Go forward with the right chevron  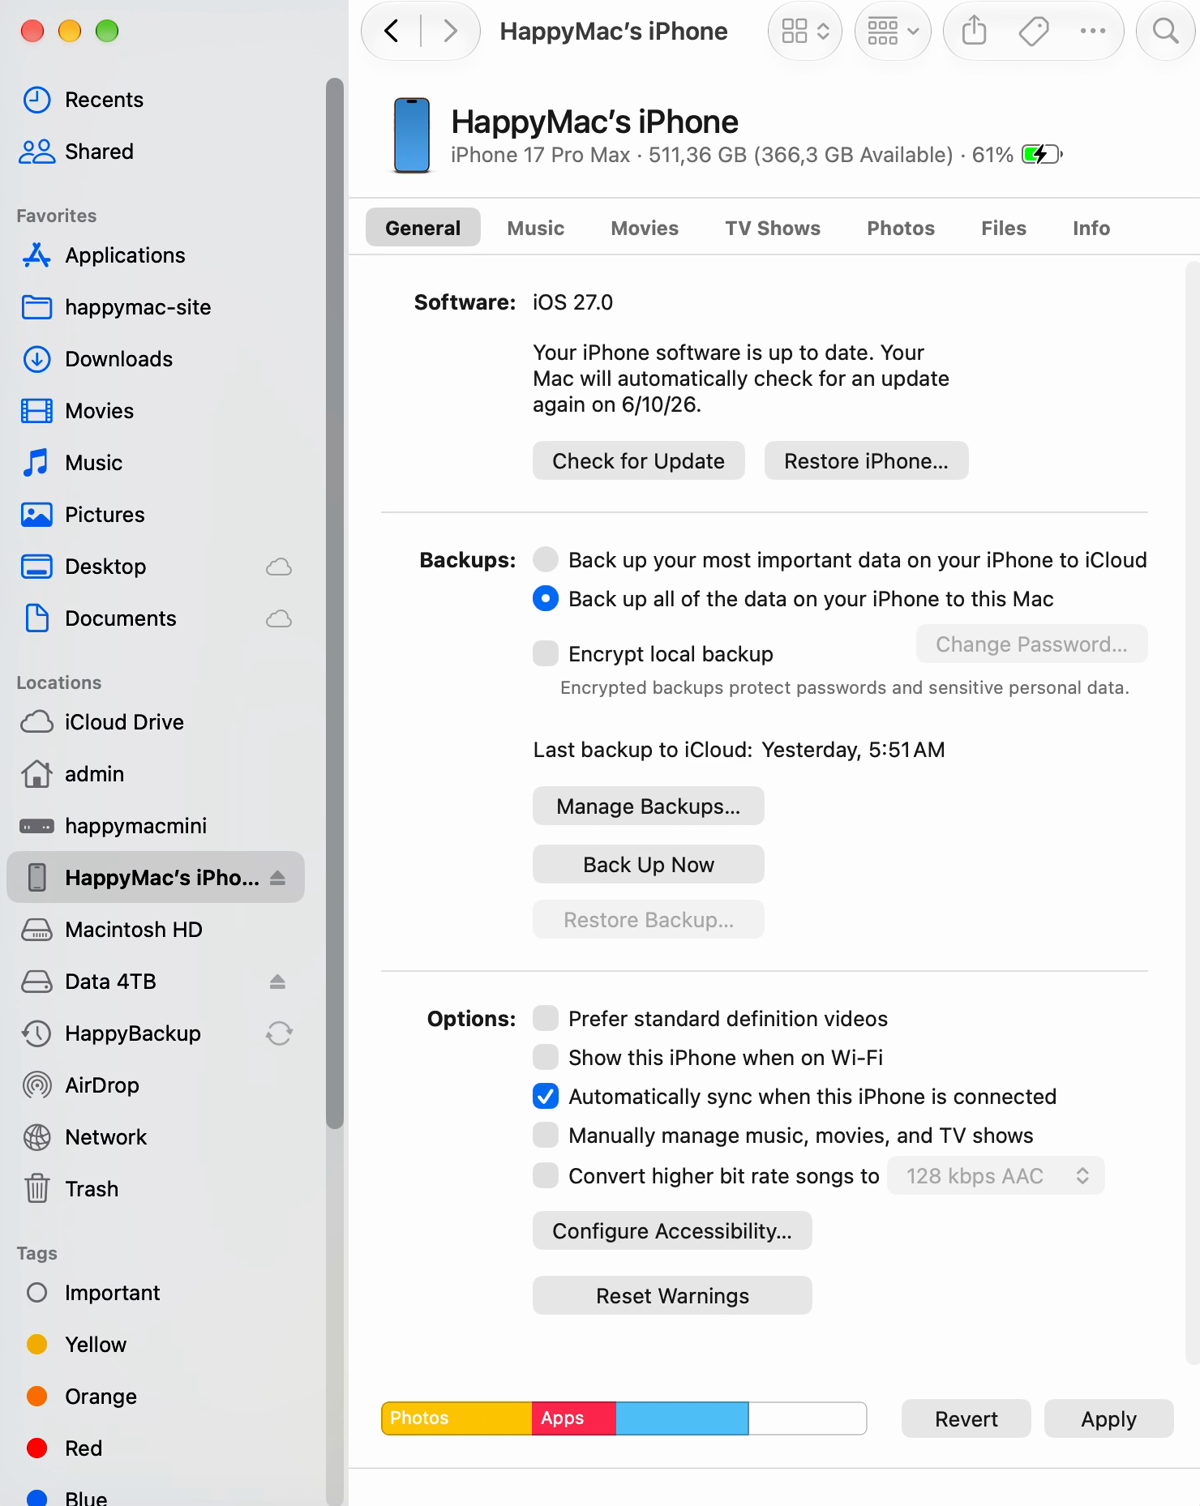tap(450, 31)
